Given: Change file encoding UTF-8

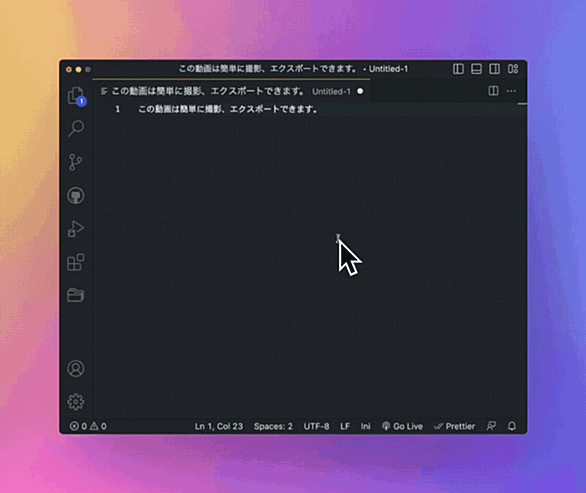Looking at the screenshot, I should 316,426.
